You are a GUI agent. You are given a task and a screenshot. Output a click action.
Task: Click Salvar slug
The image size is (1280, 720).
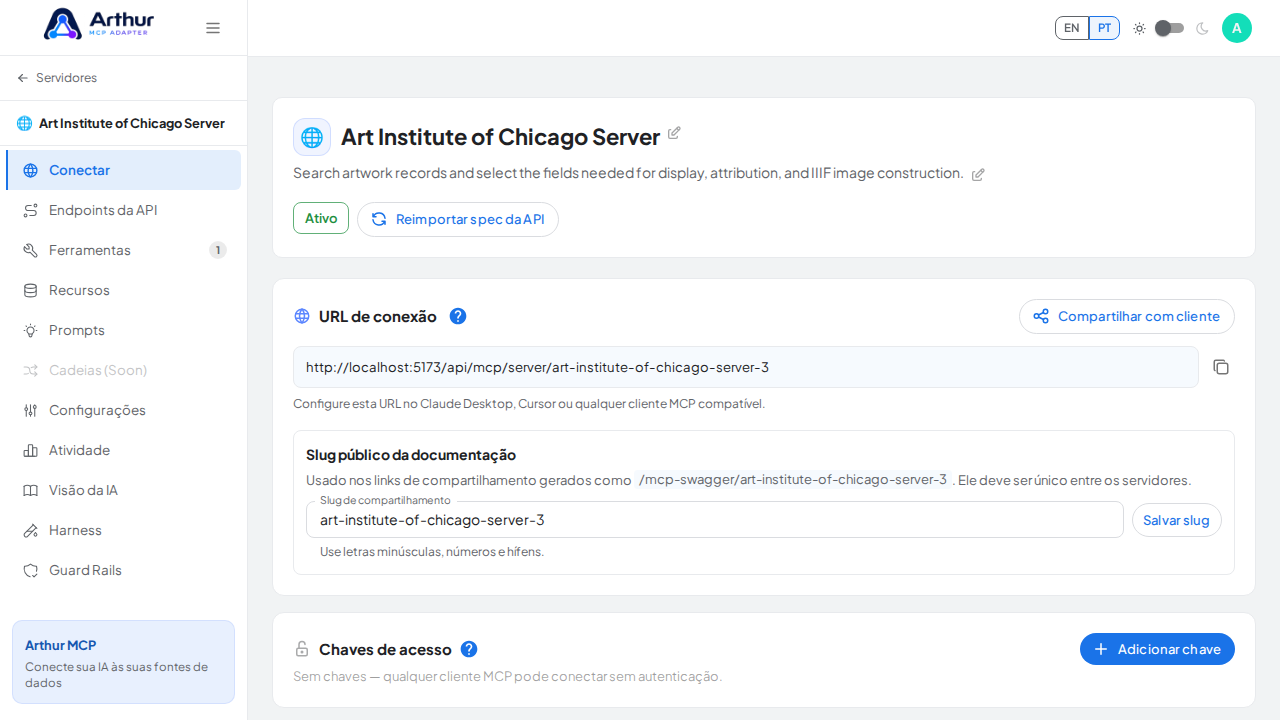click(1177, 520)
